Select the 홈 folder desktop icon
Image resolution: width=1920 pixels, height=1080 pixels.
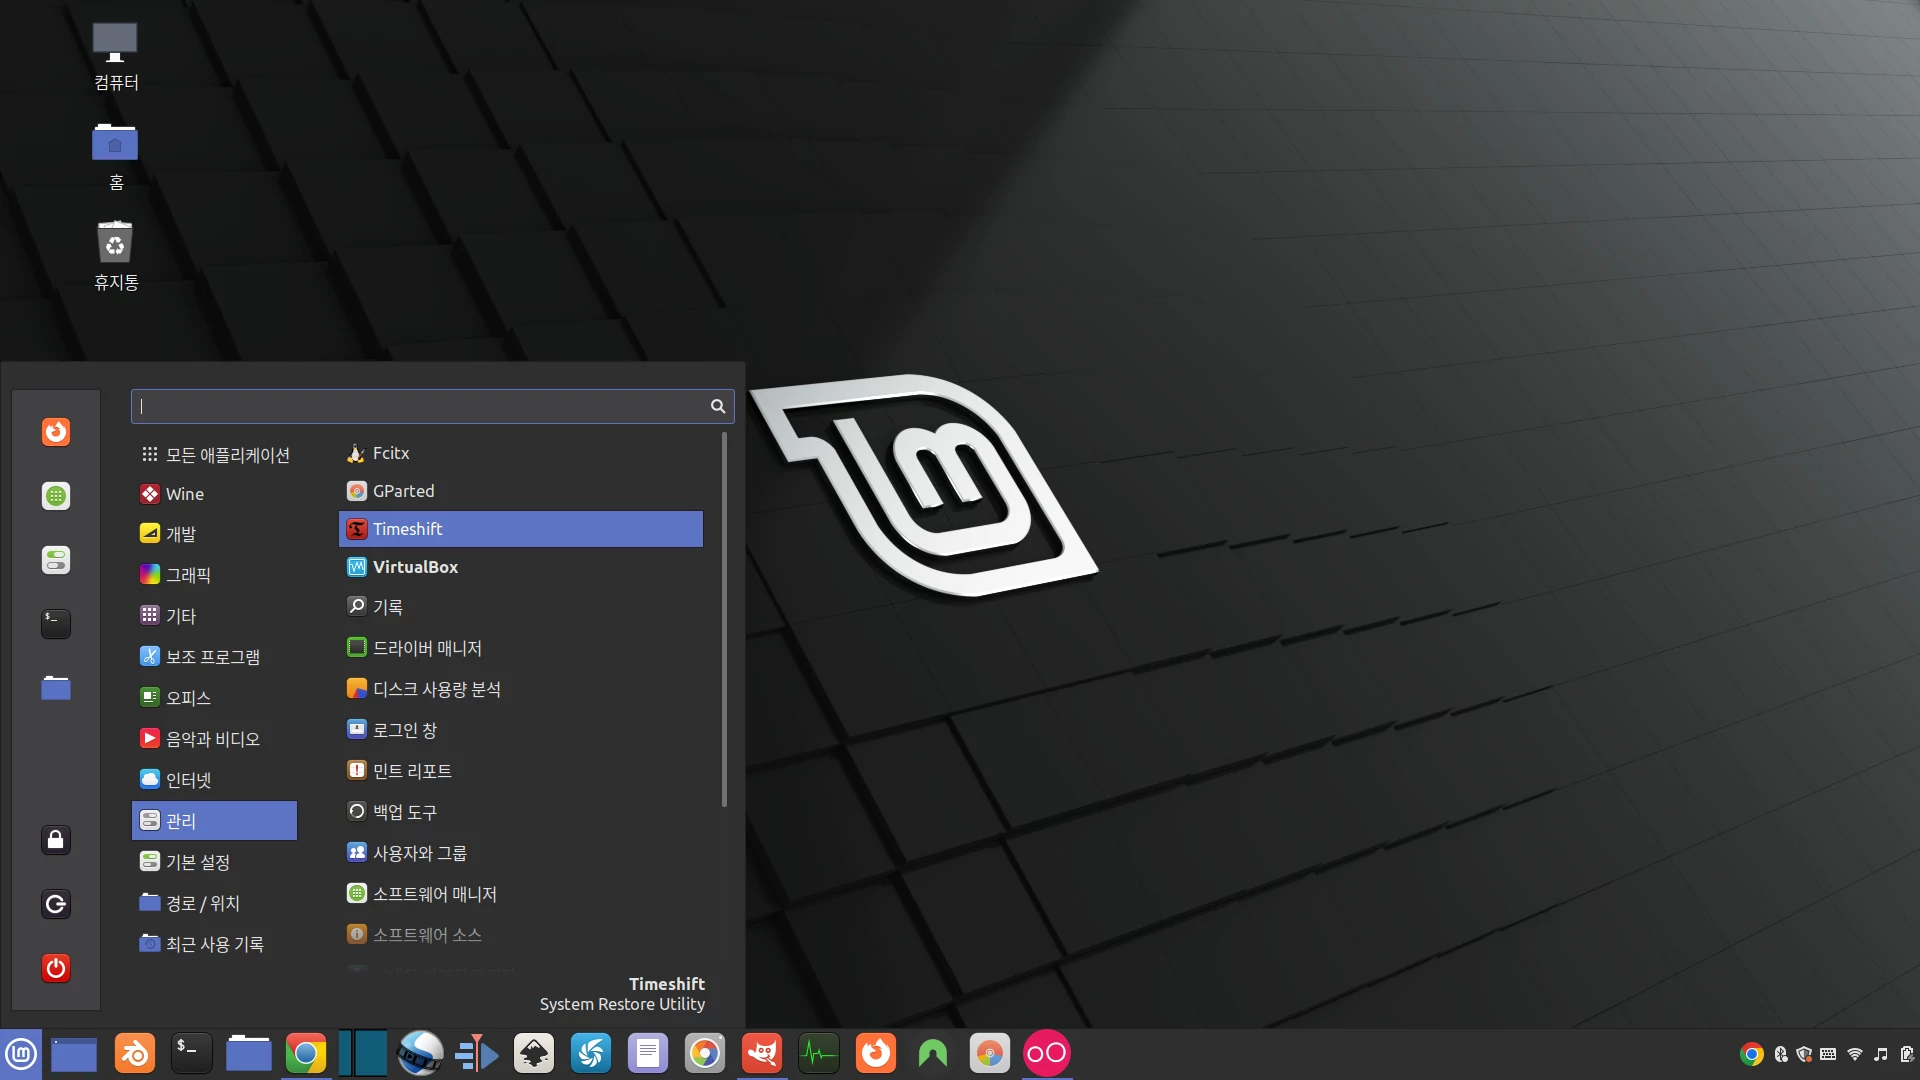[116, 157]
